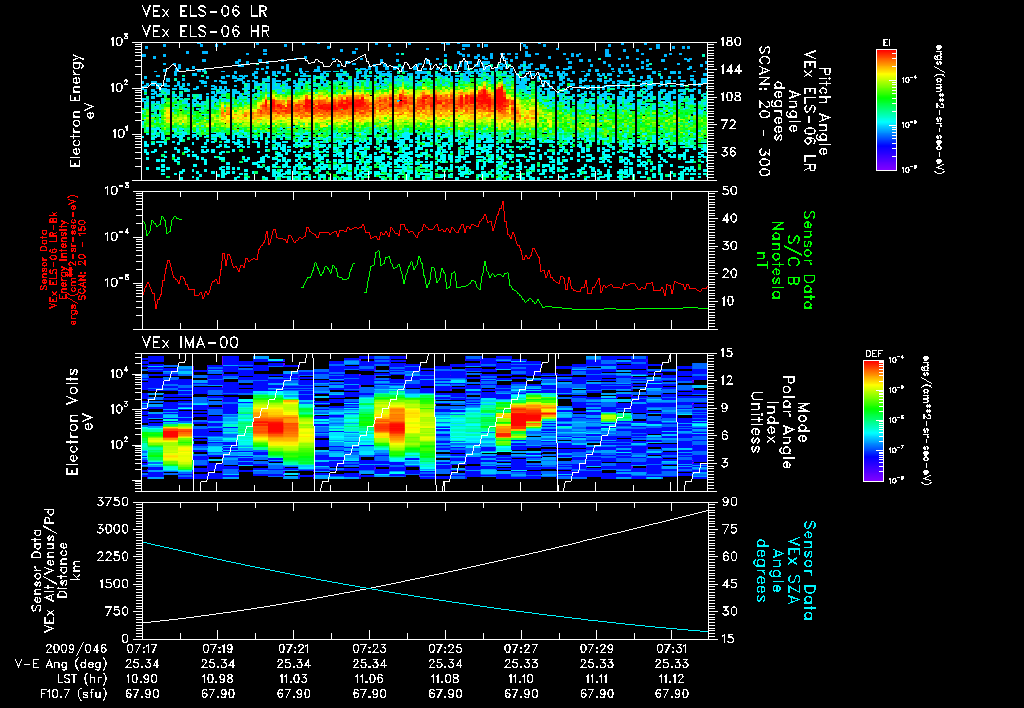Click the 50 nT tick label
Image resolution: width=1024 pixels, height=708 pixels.
point(727,191)
